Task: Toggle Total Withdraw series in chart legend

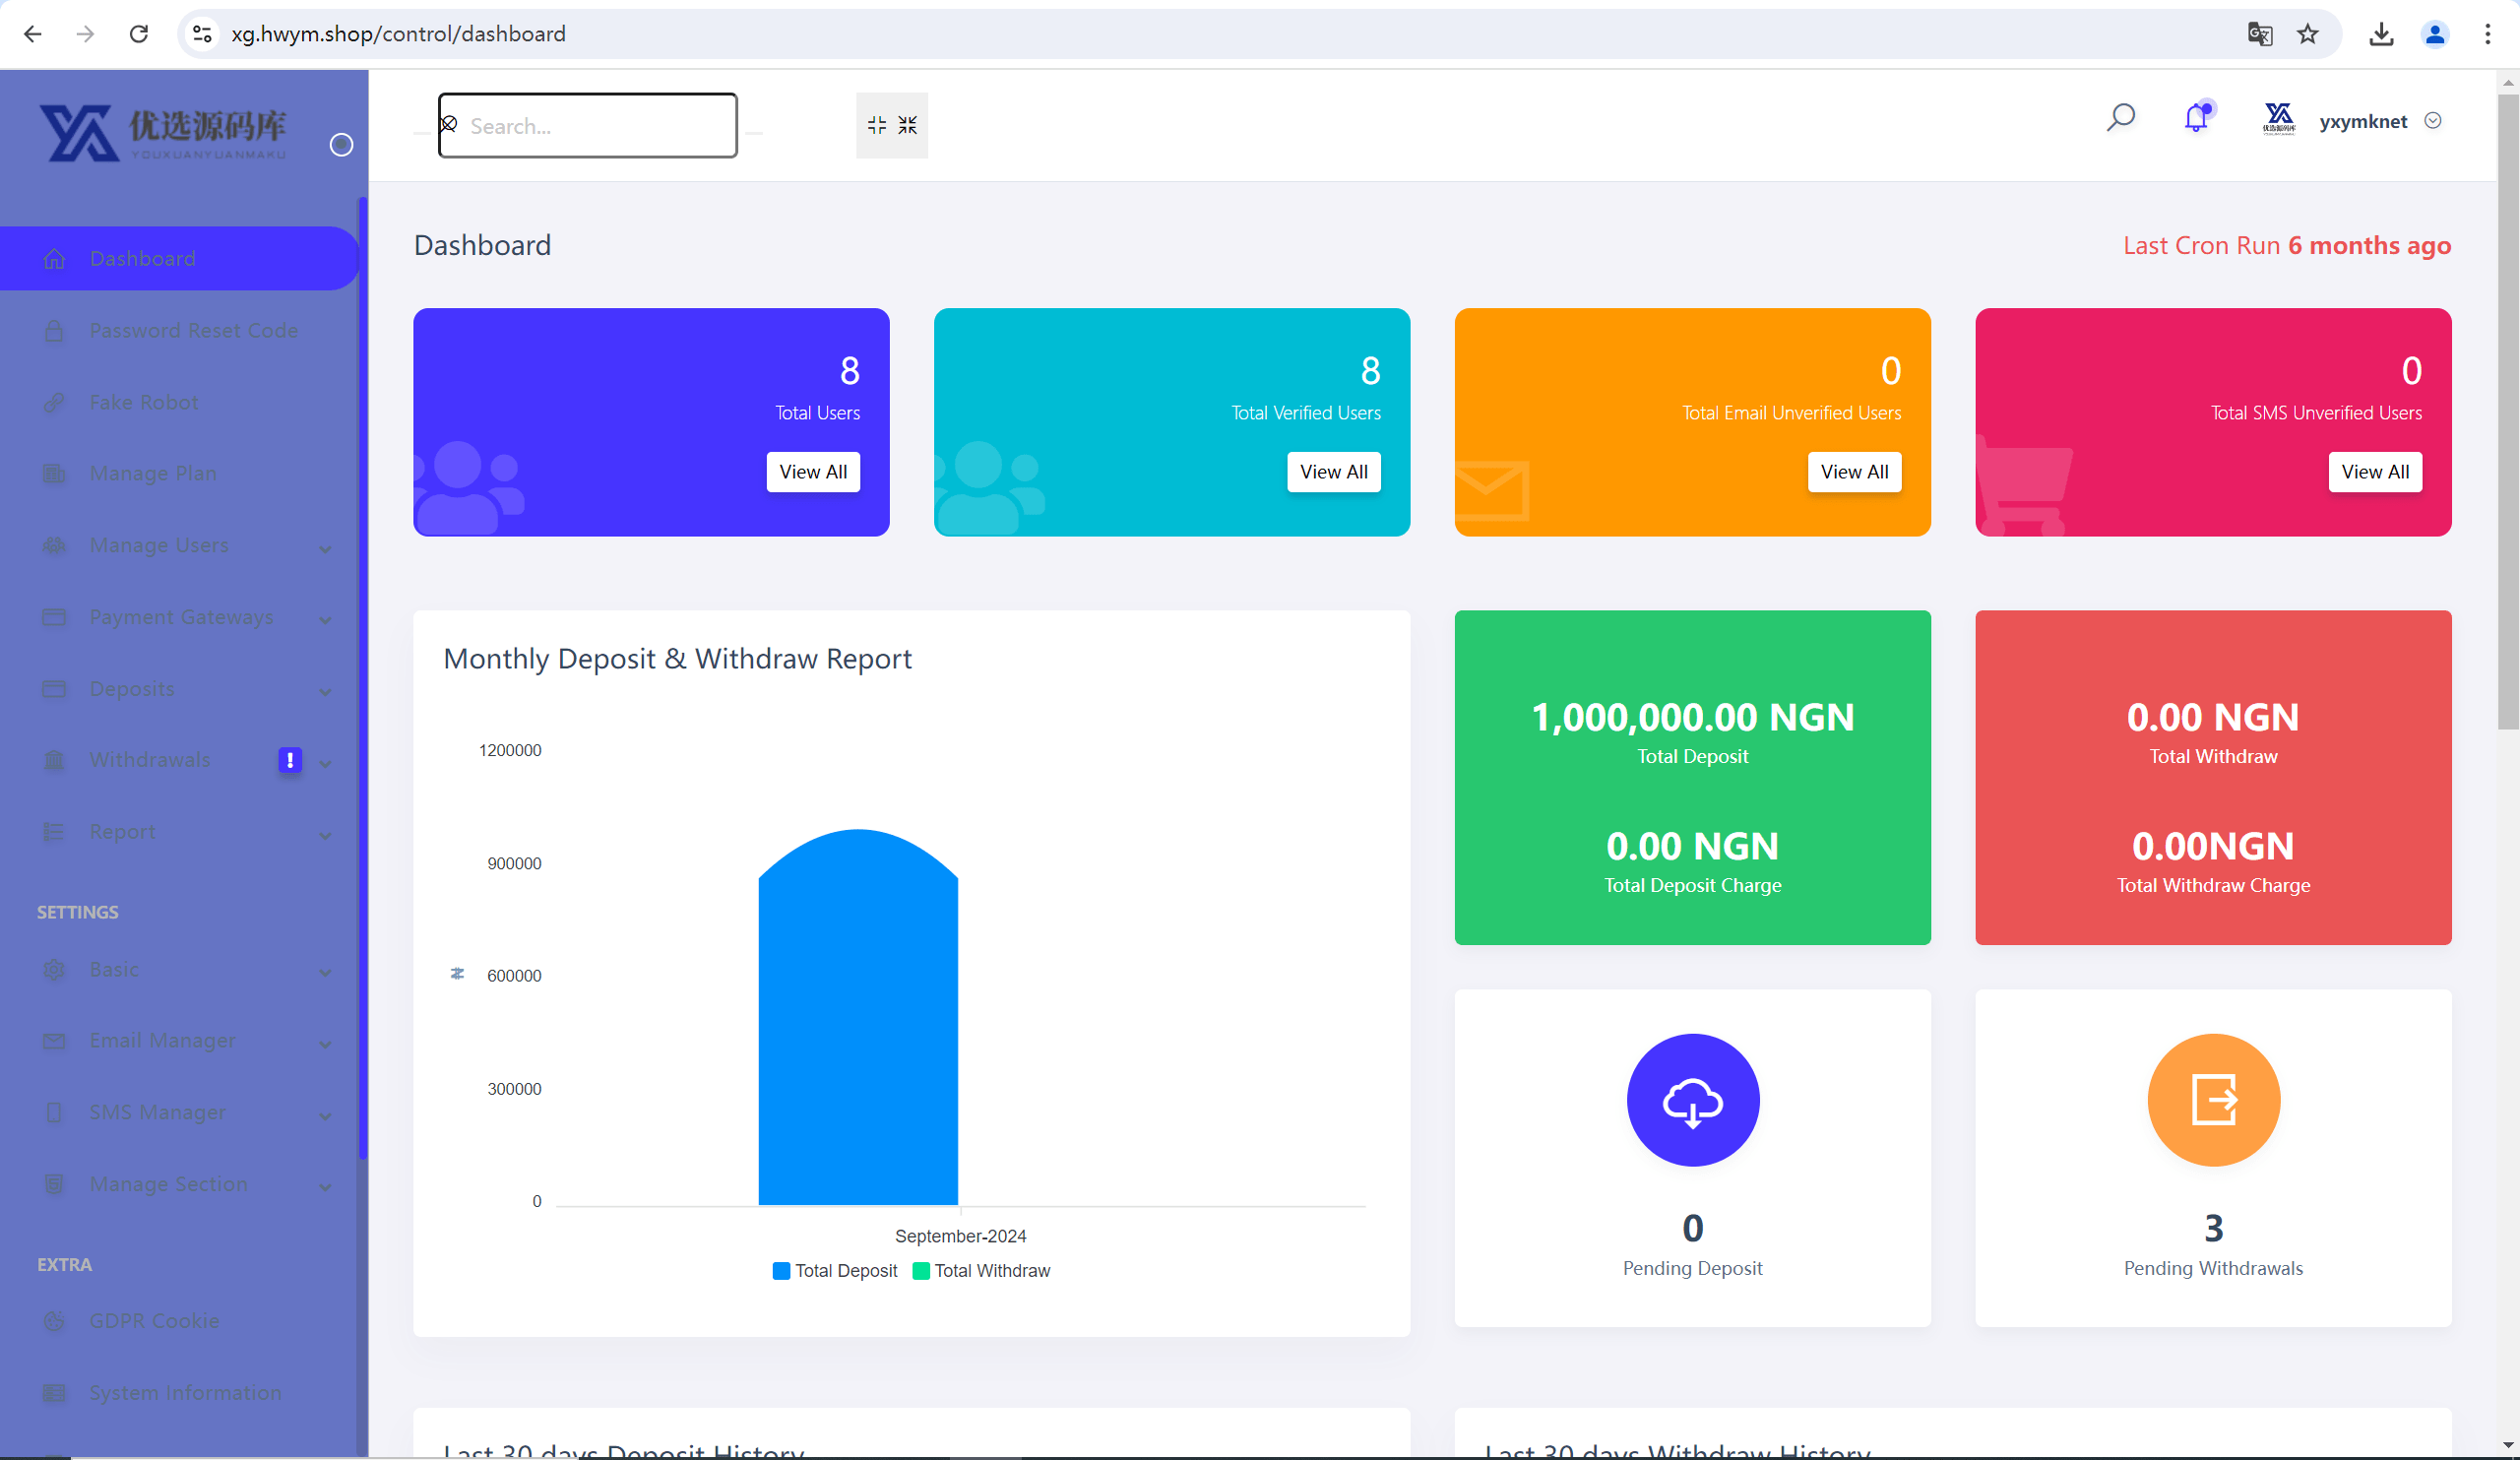Action: coord(981,1271)
